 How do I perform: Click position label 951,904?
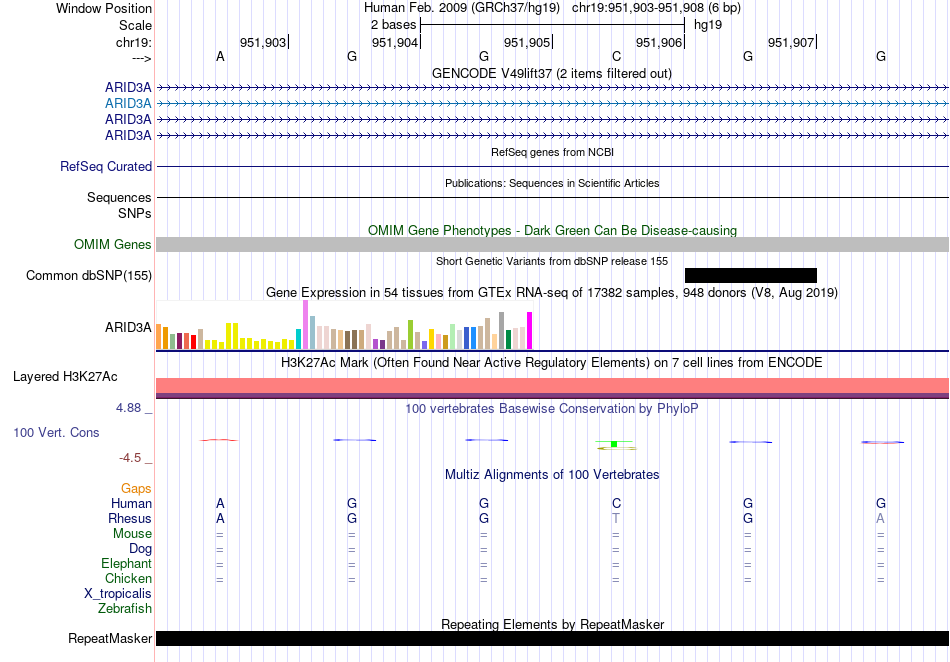395,42
